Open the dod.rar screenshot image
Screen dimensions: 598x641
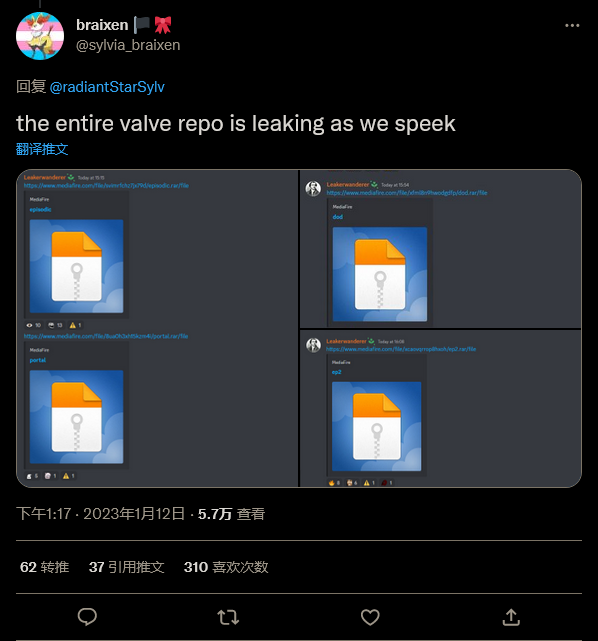click(x=441, y=249)
